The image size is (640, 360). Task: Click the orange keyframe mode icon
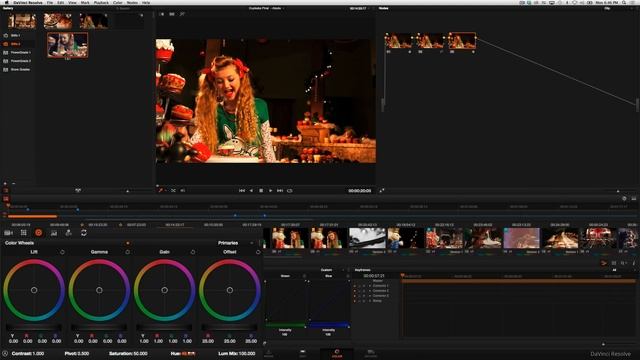pyautogui.click(x=603, y=263)
